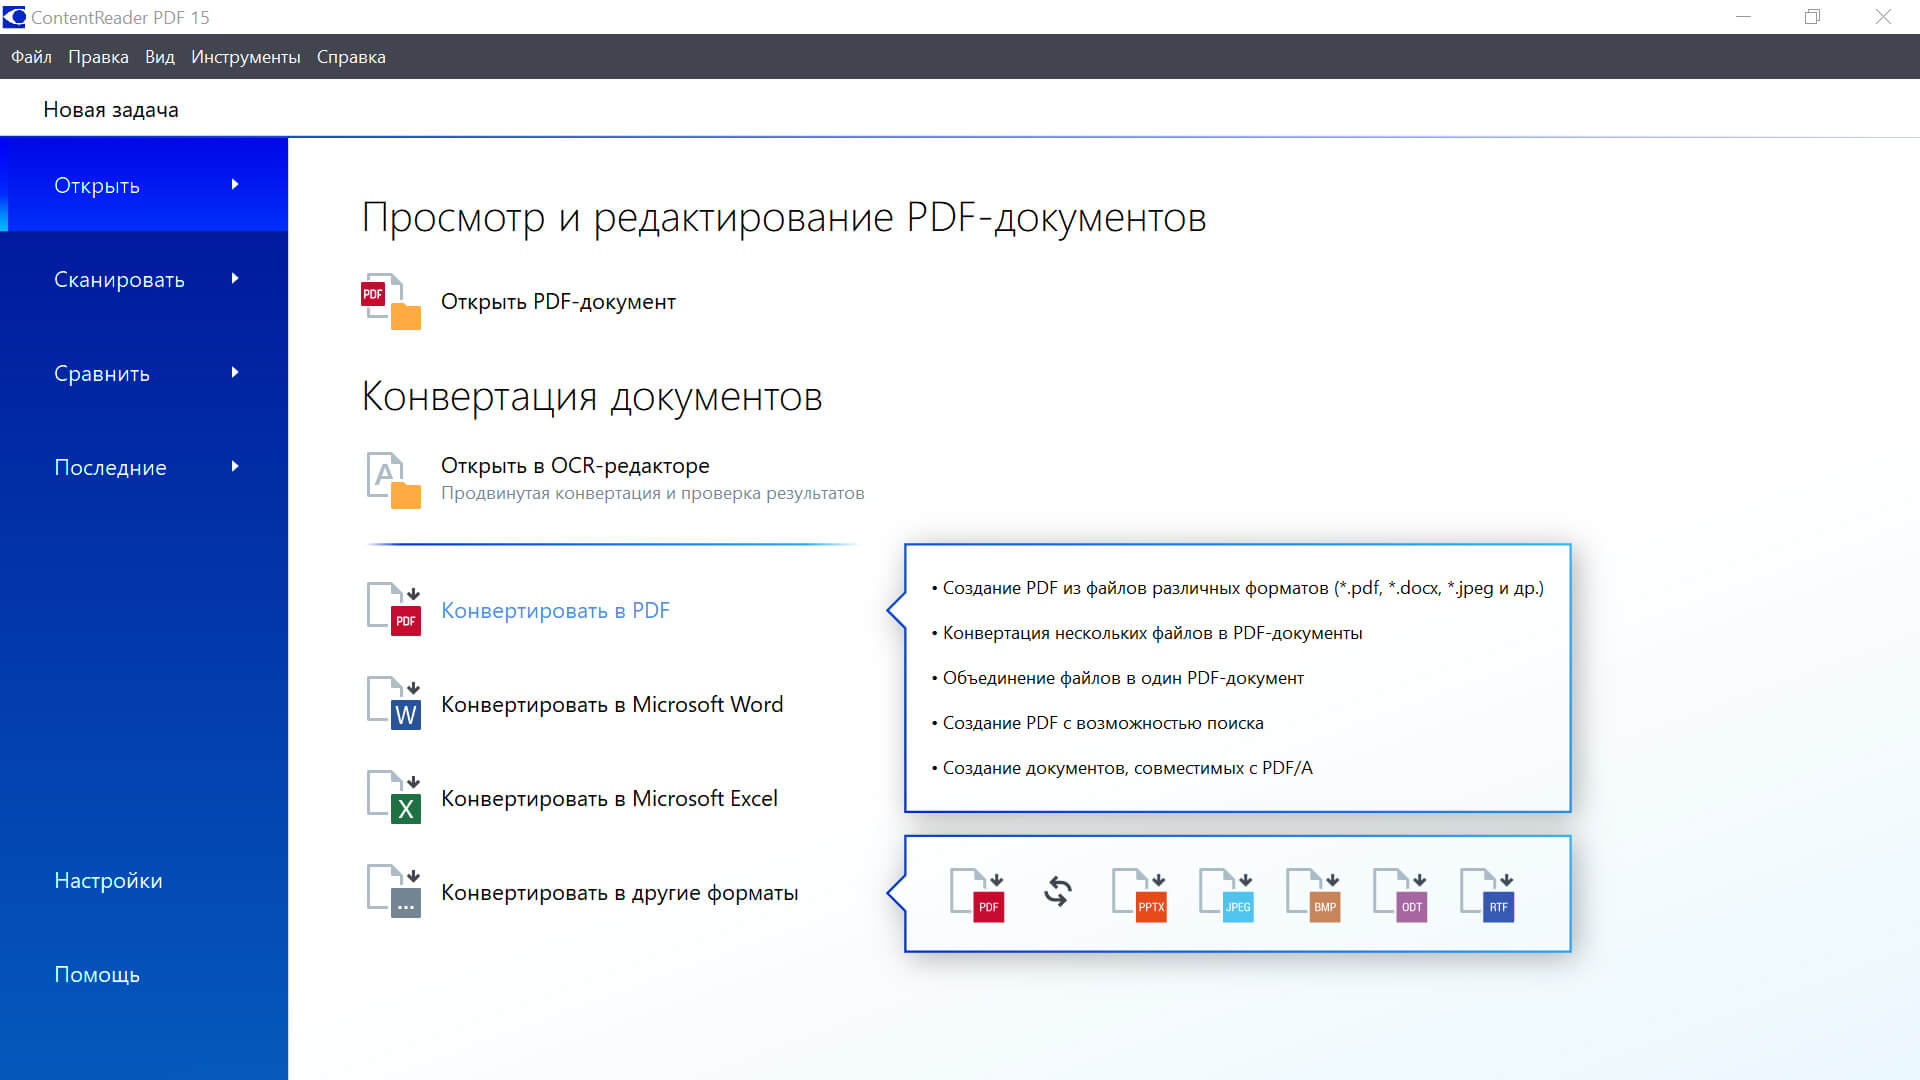Click the Помощь sidebar entry
1920x1080 pixels.
(x=97, y=974)
